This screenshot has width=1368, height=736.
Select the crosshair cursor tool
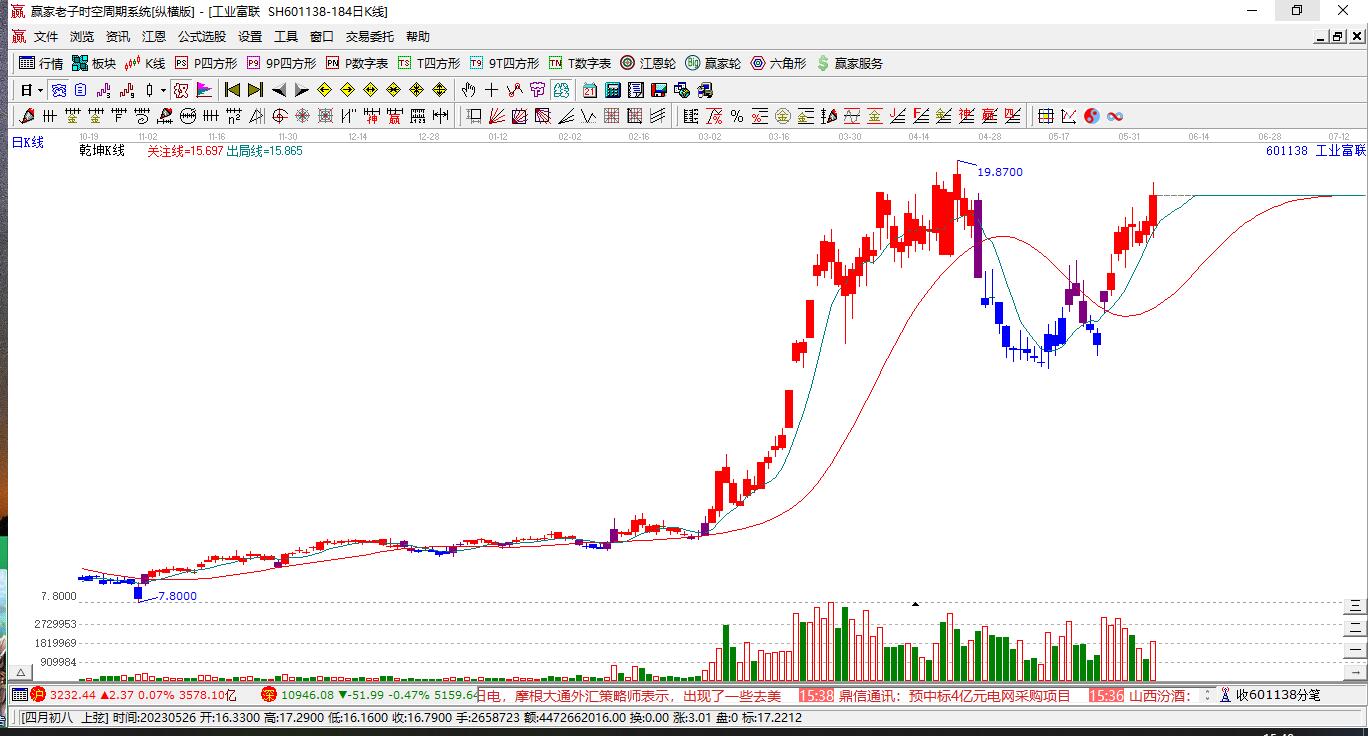pyautogui.click(x=491, y=90)
